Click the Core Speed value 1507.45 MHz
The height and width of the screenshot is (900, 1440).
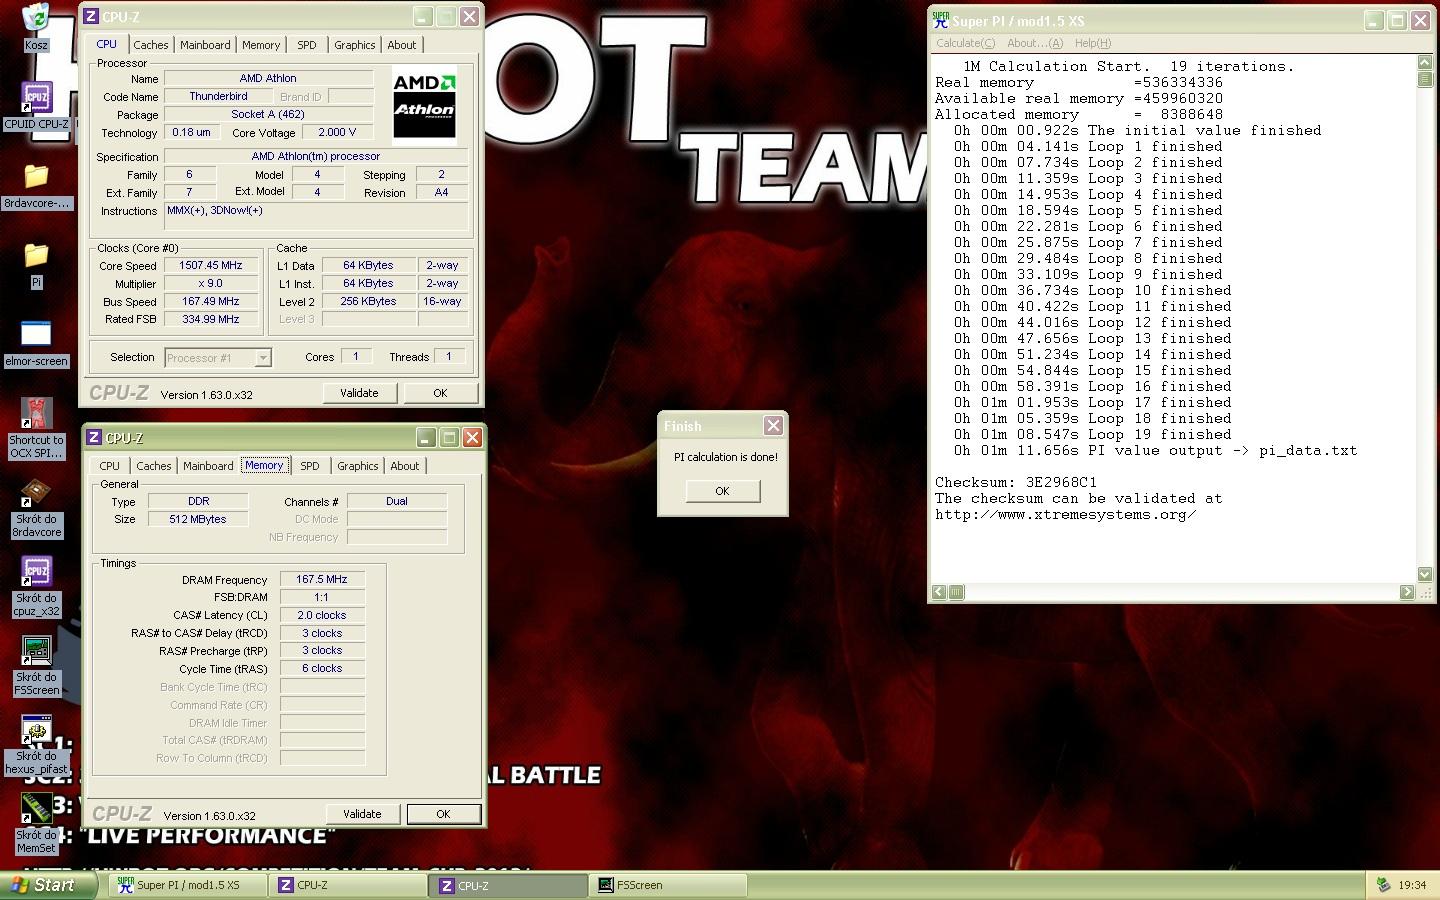click(x=210, y=266)
